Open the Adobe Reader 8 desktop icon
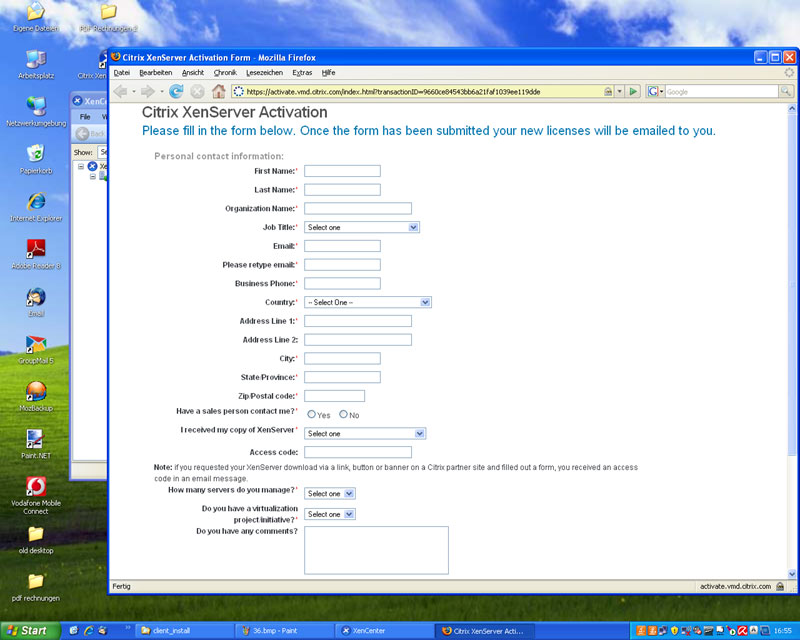This screenshot has width=800, height=640. 36,254
